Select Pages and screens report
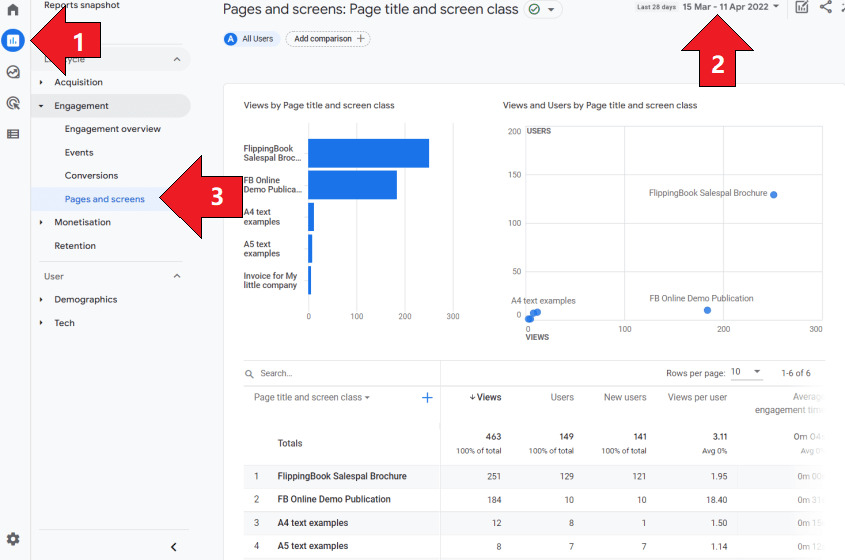Image resolution: width=845 pixels, height=560 pixels. point(105,199)
